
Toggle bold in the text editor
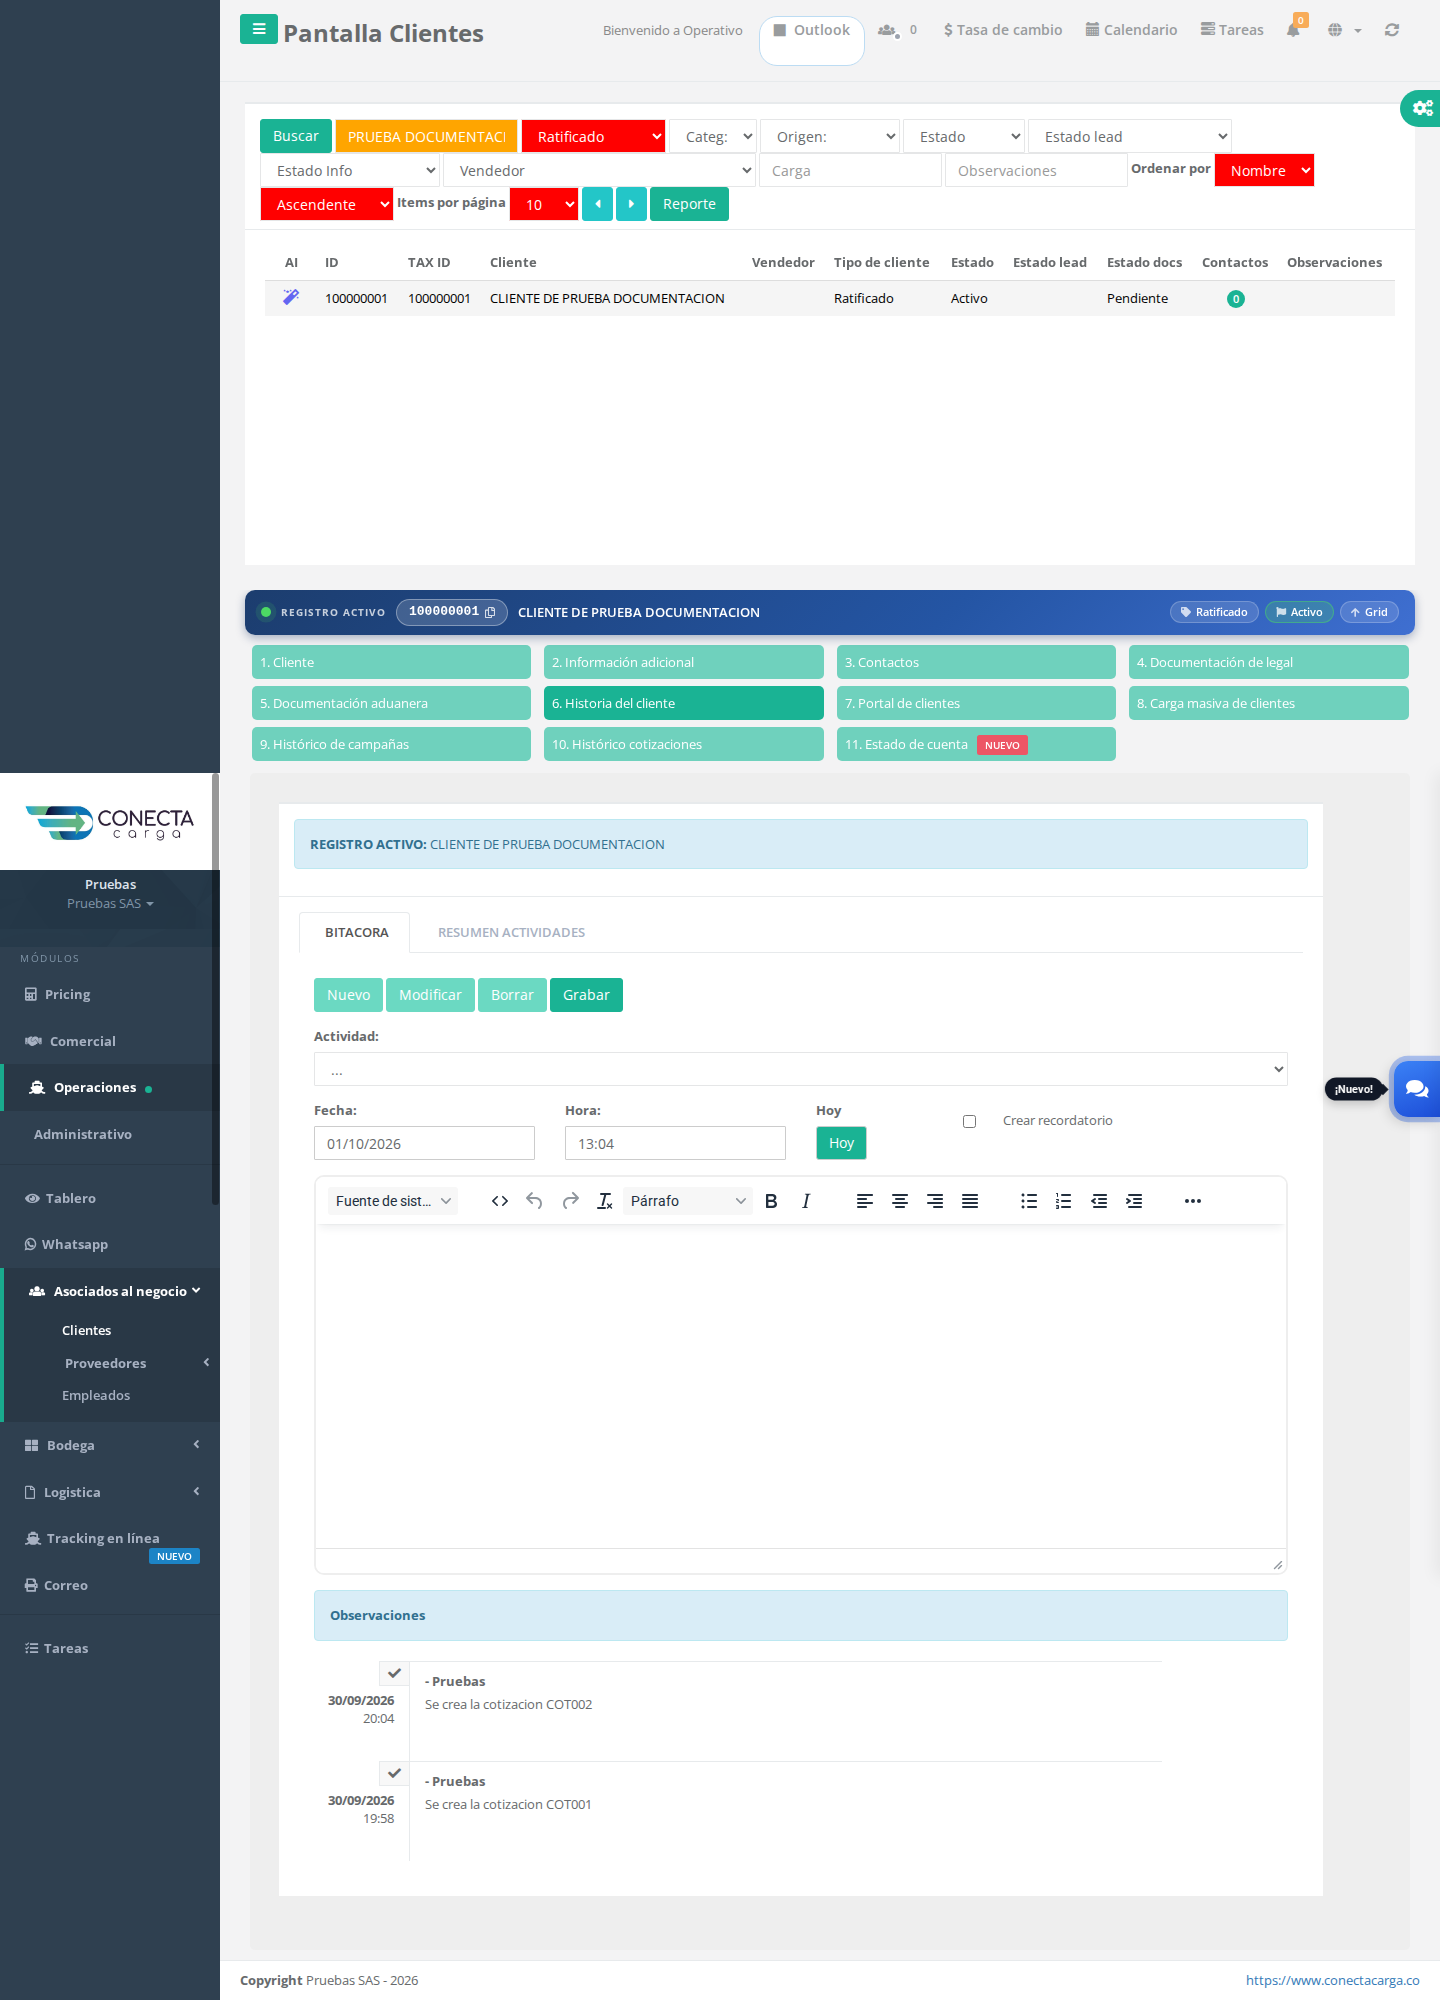pos(771,1201)
